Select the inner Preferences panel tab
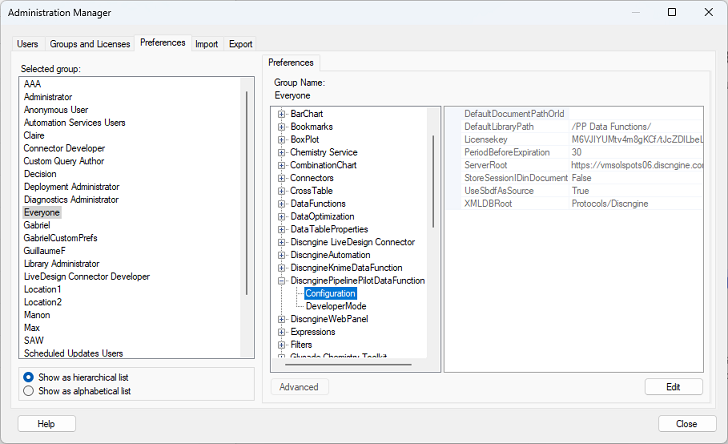The image size is (728, 444). point(291,62)
